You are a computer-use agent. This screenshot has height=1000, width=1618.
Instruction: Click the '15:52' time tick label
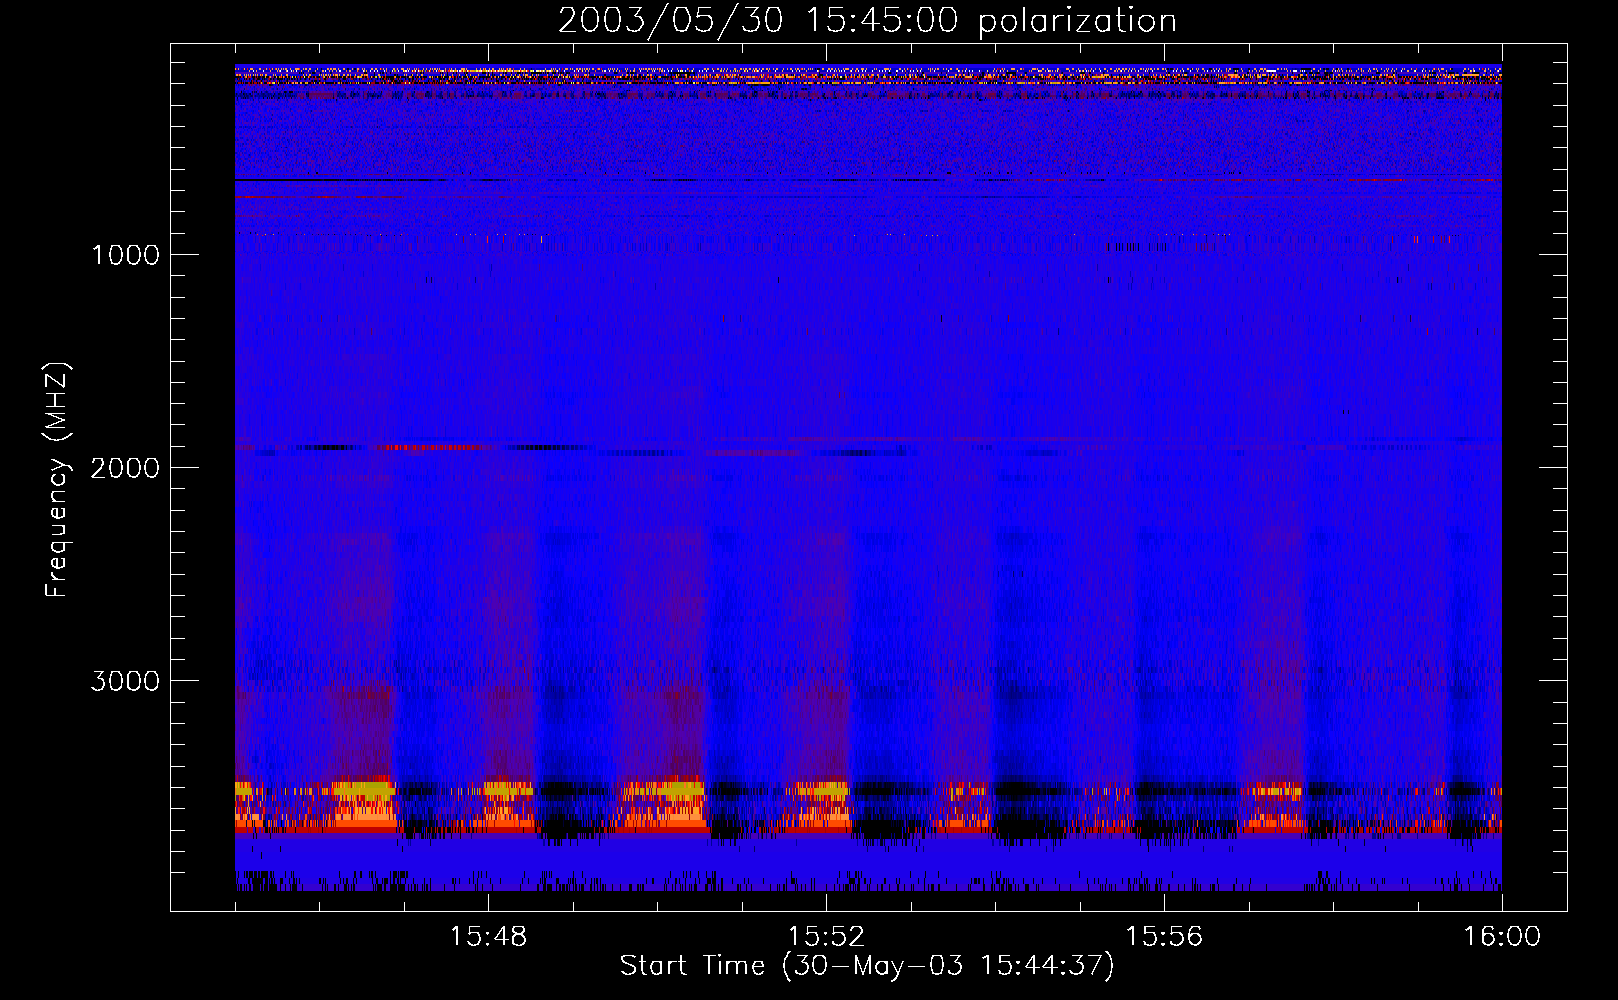826,937
